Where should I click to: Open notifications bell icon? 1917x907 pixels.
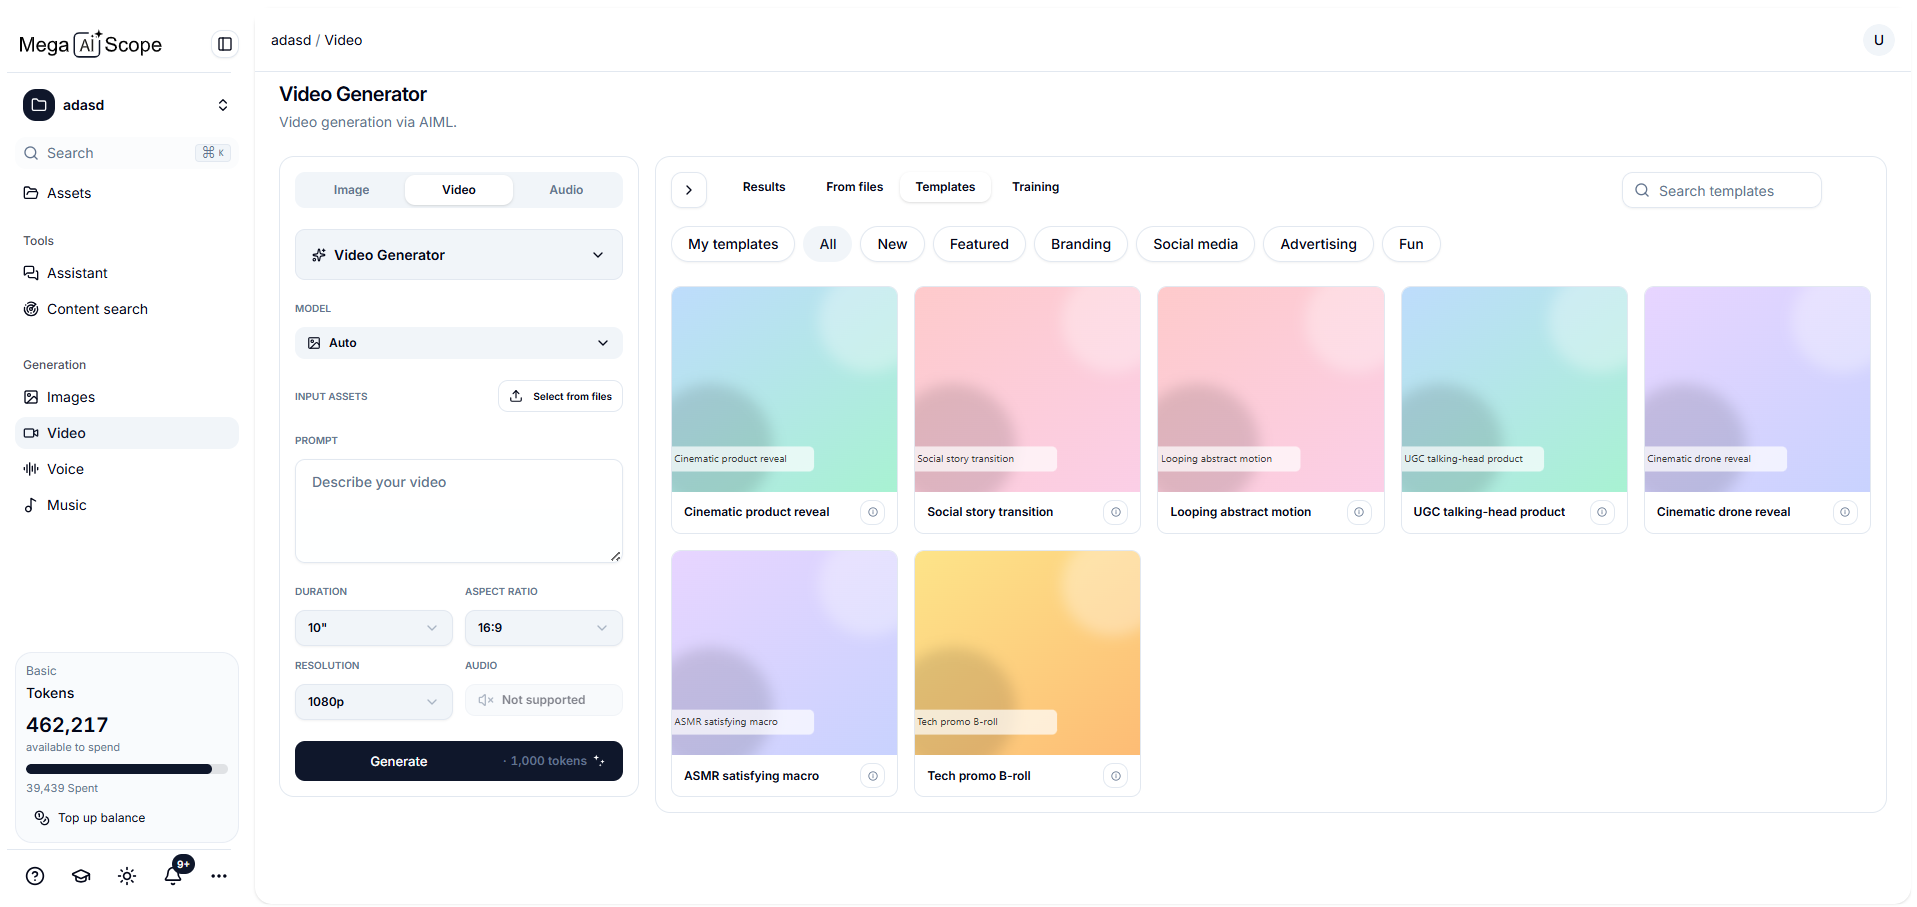(x=173, y=876)
